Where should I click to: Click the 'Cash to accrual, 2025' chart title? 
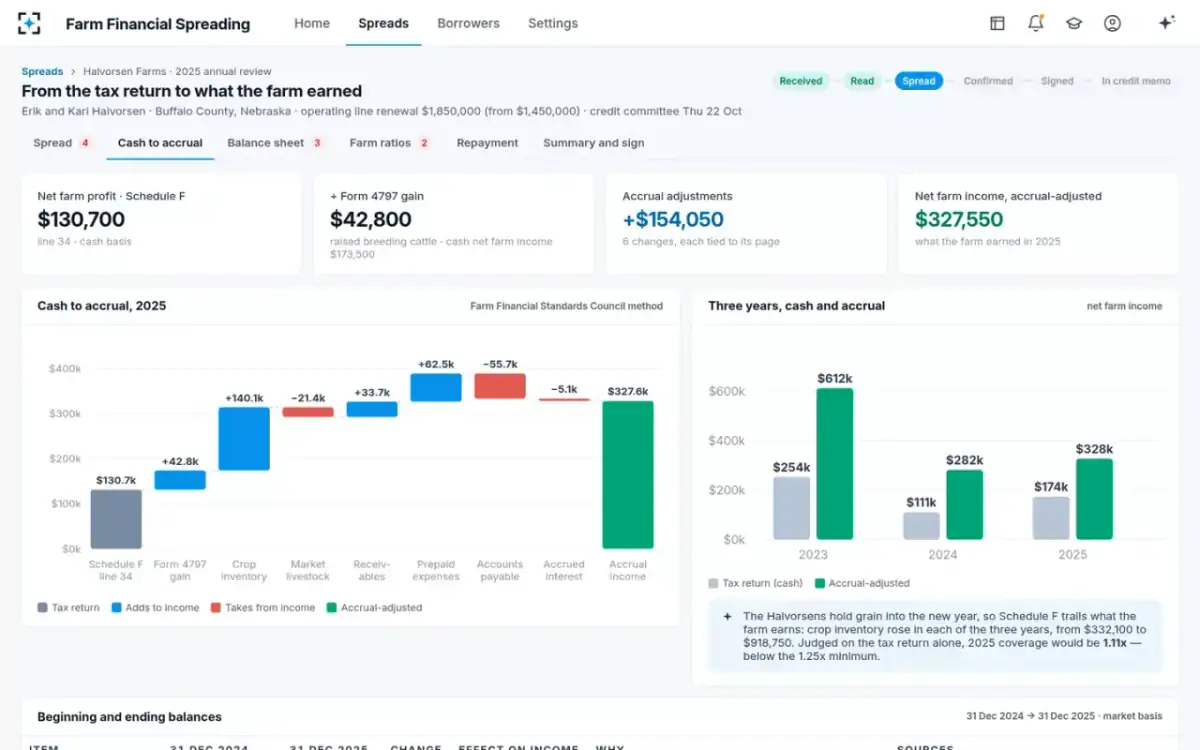point(102,306)
